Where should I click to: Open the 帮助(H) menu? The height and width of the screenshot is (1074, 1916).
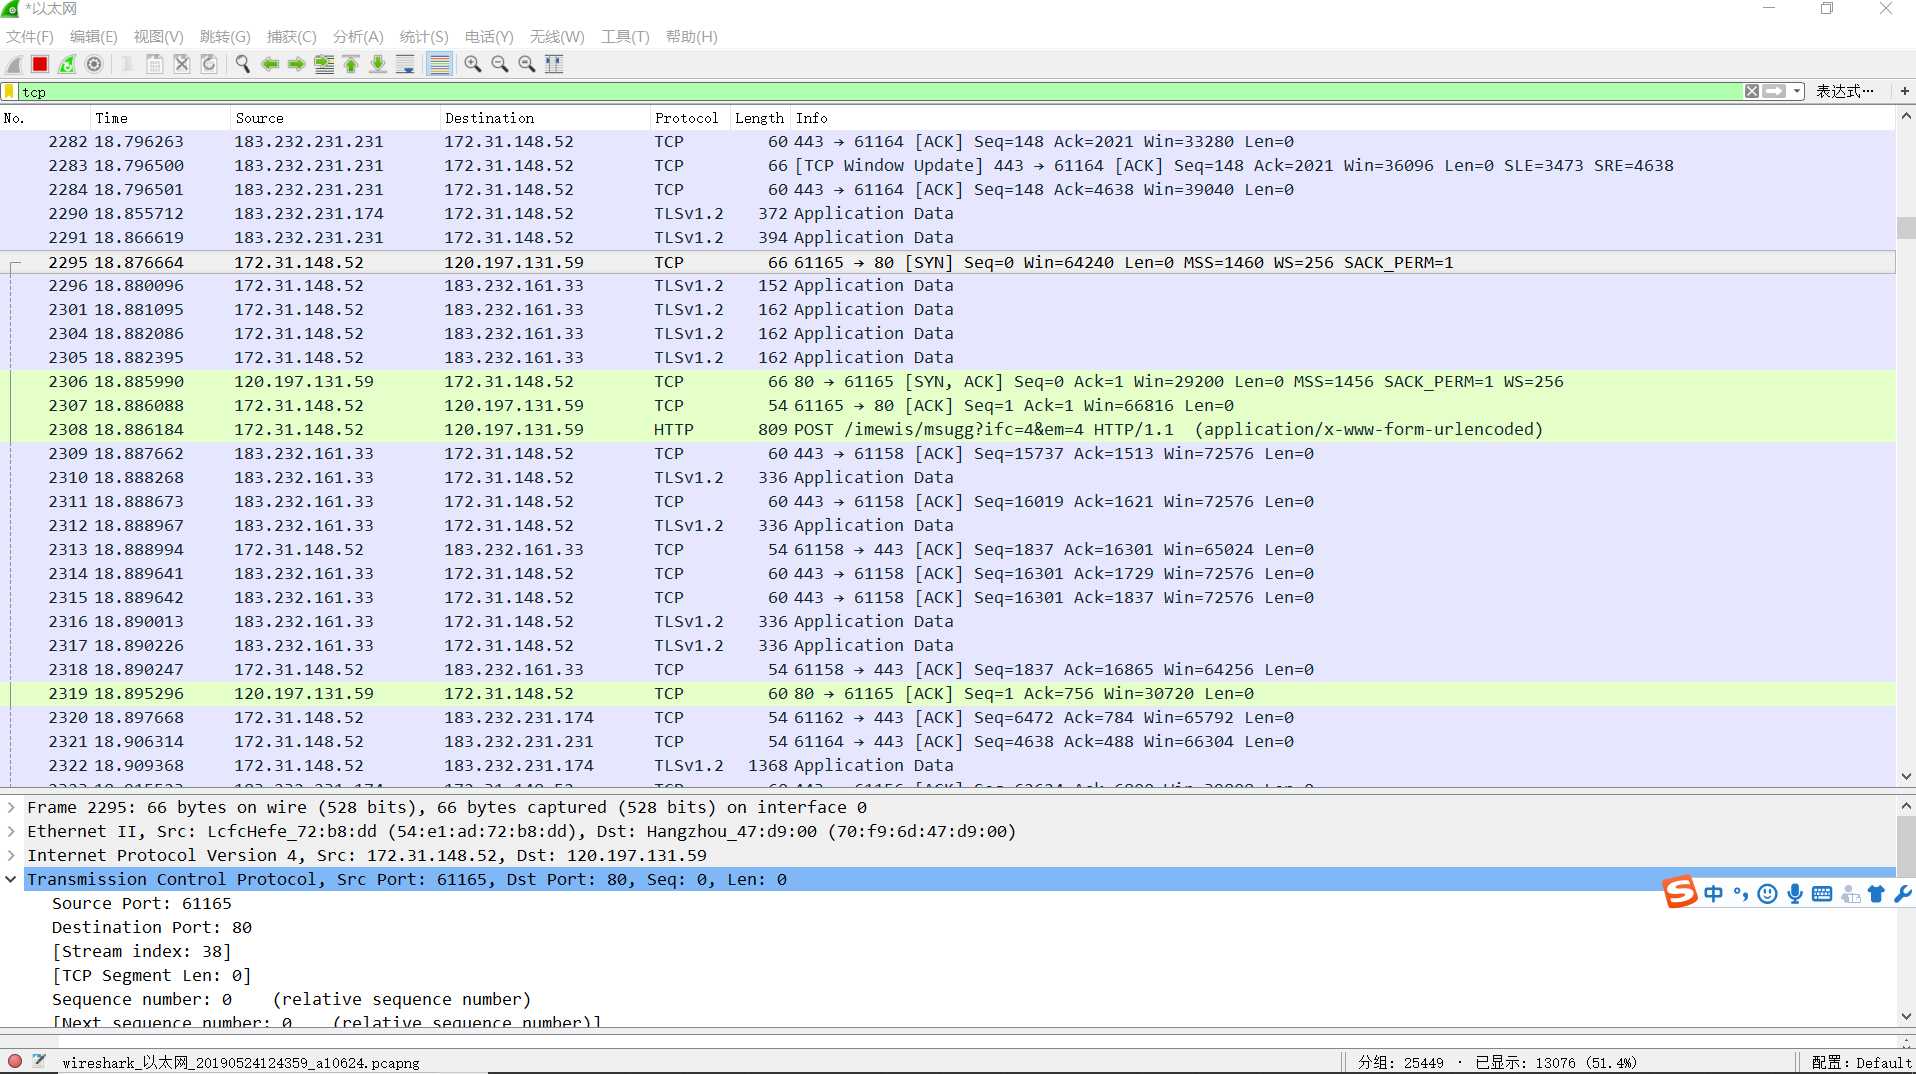pos(691,37)
